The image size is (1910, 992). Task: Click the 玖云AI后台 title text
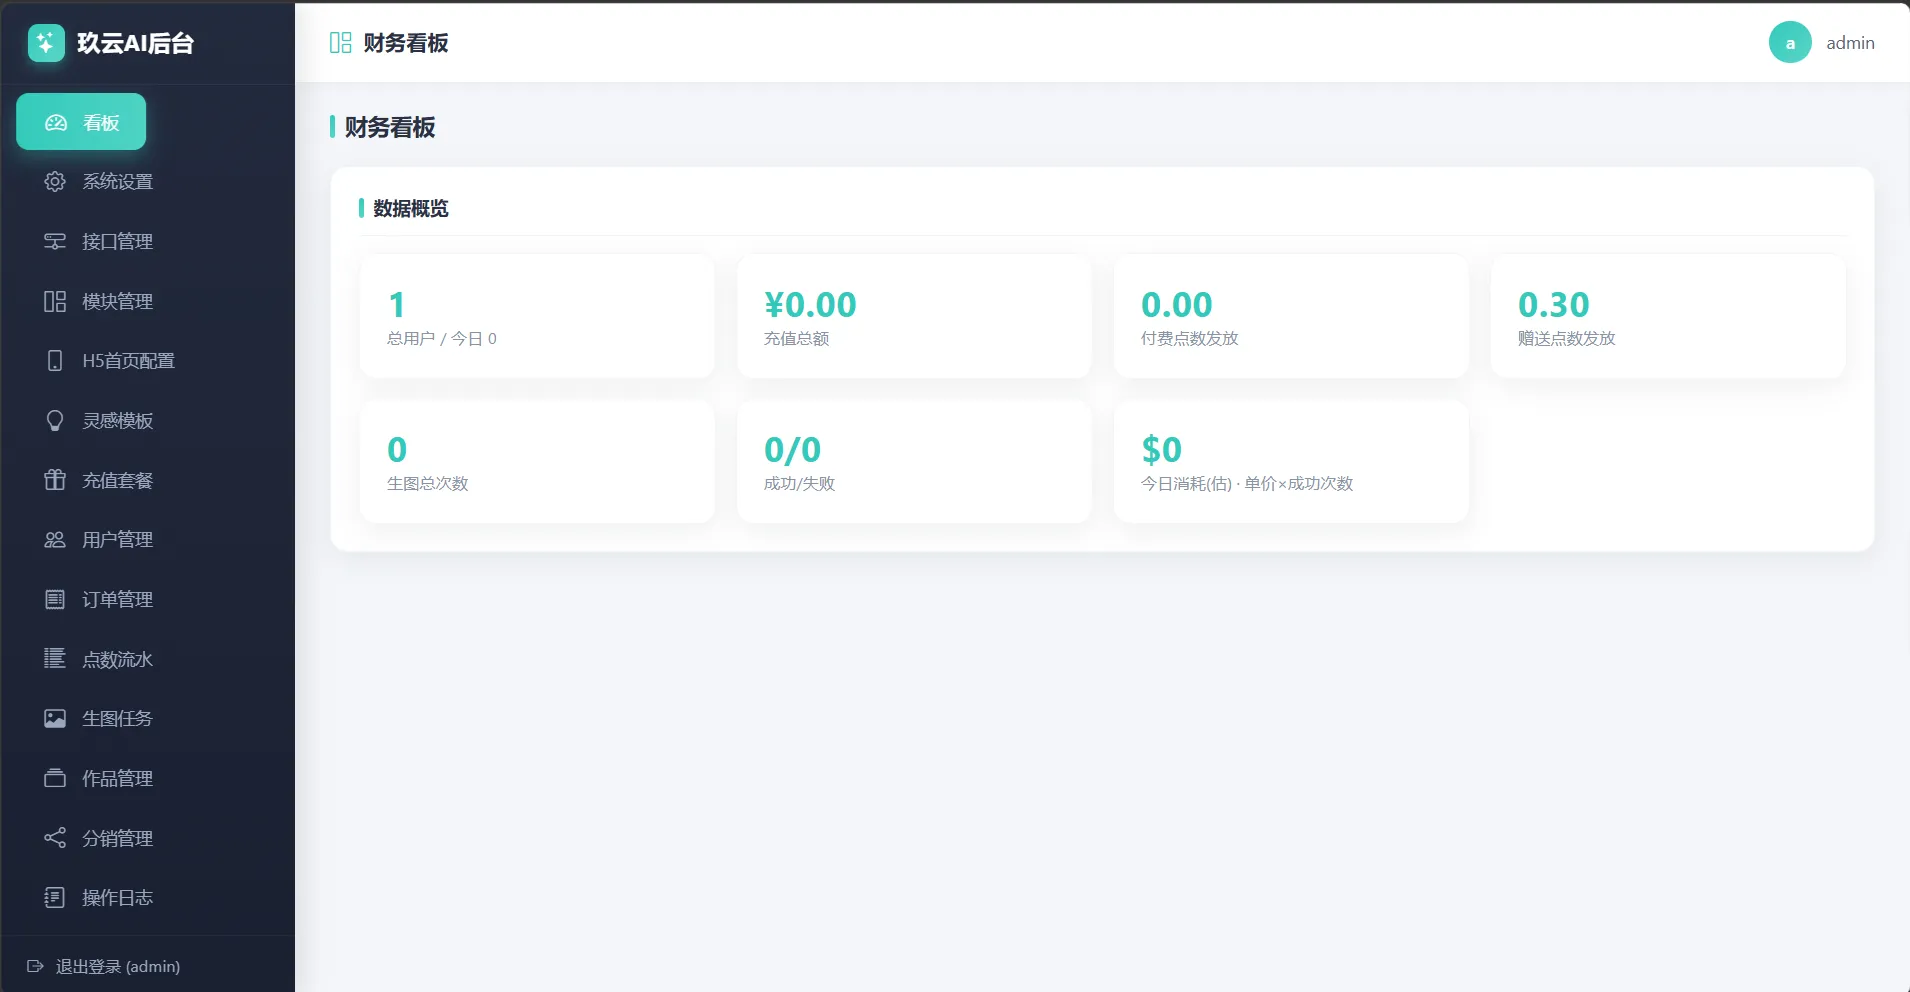(135, 43)
